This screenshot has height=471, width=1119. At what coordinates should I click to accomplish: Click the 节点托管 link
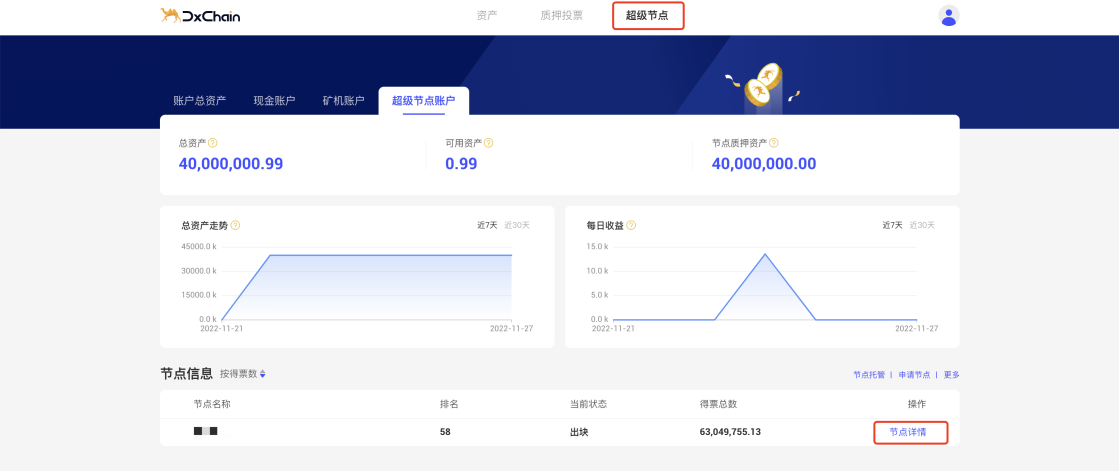(x=869, y=375)
